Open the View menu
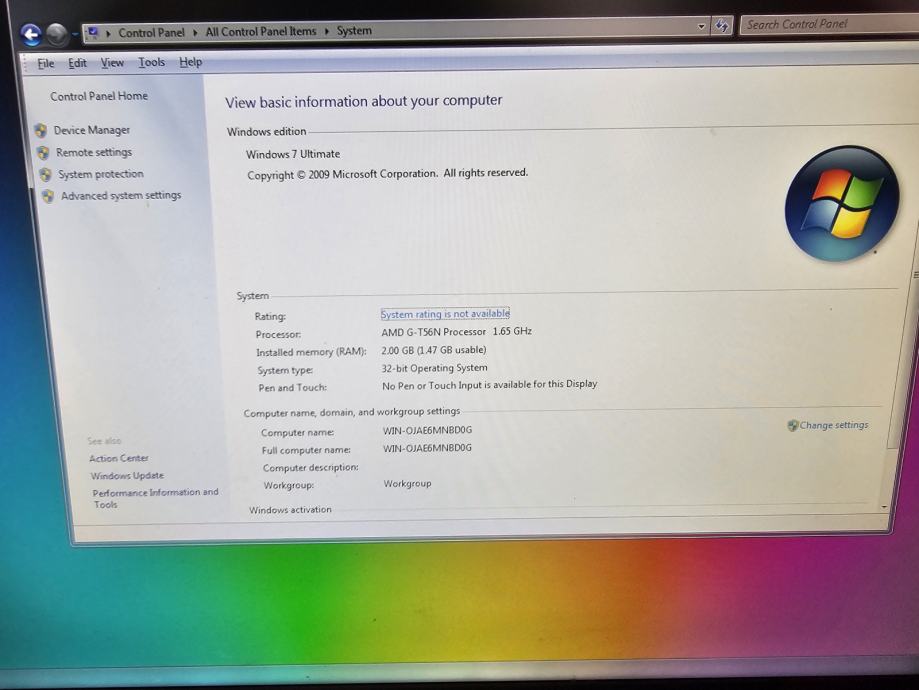Screen dimensions: 919x690 coord(112,62)
